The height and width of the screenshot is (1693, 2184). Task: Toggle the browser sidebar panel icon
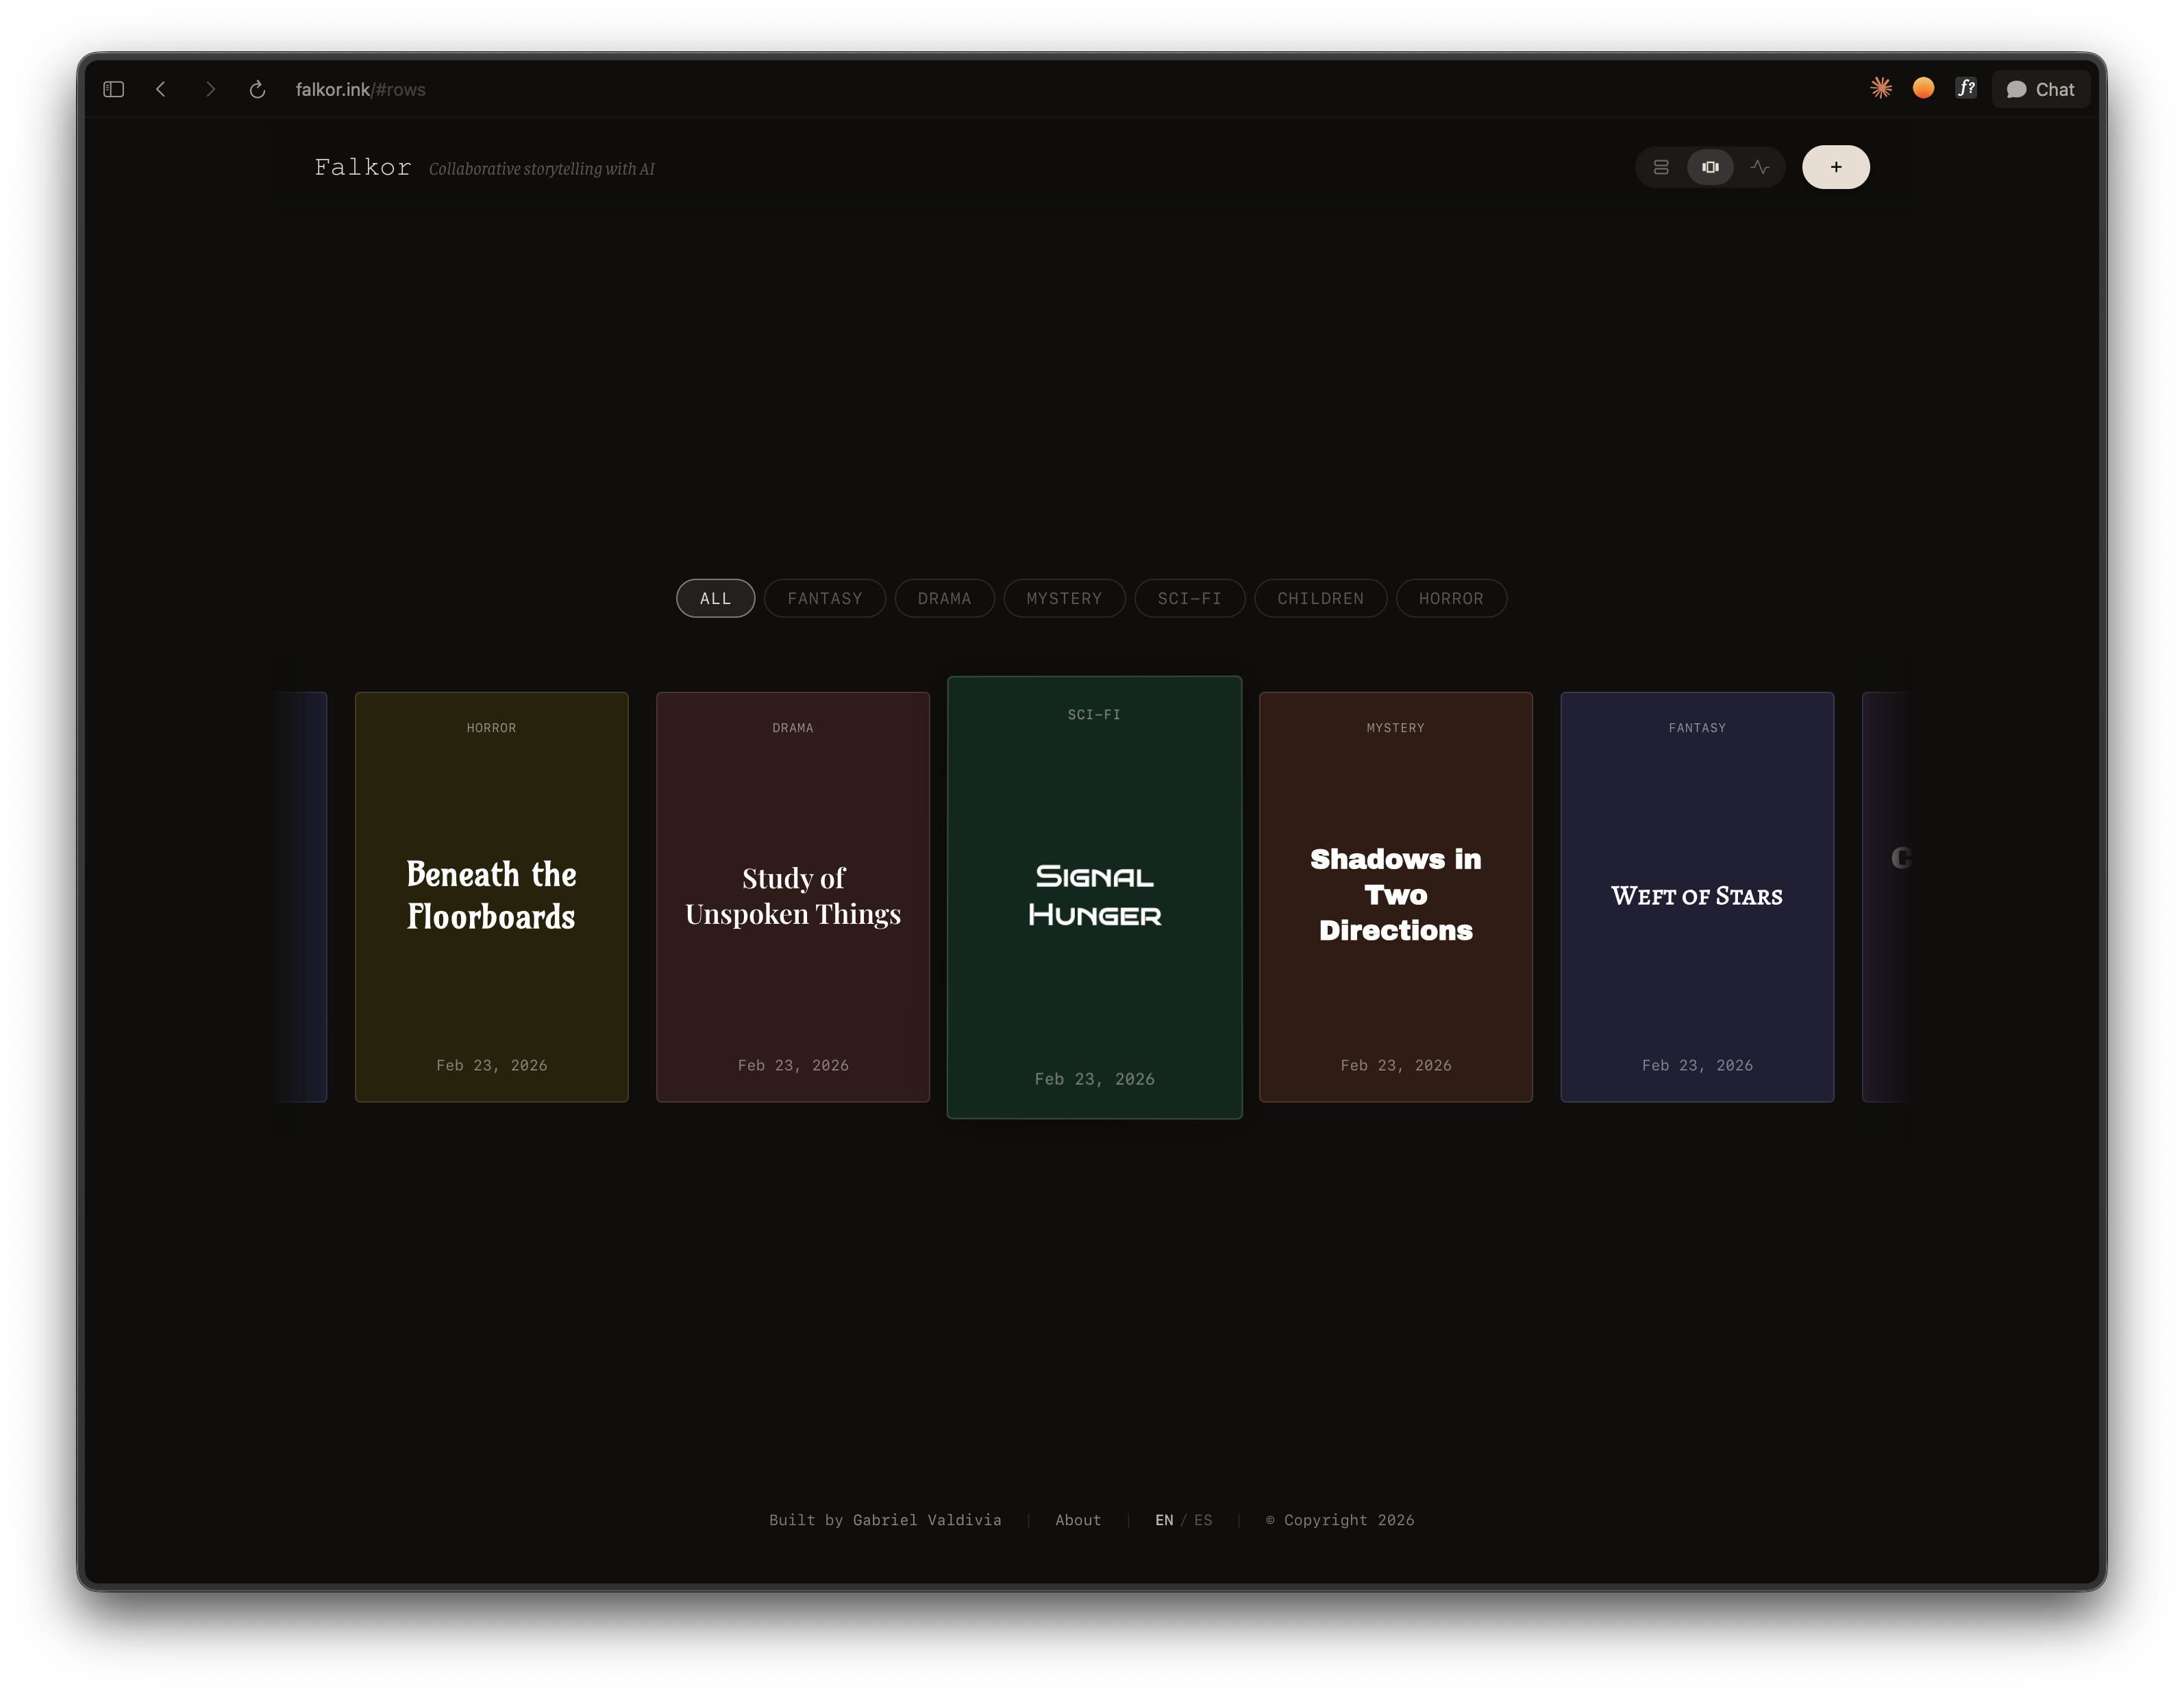[113, 89]
